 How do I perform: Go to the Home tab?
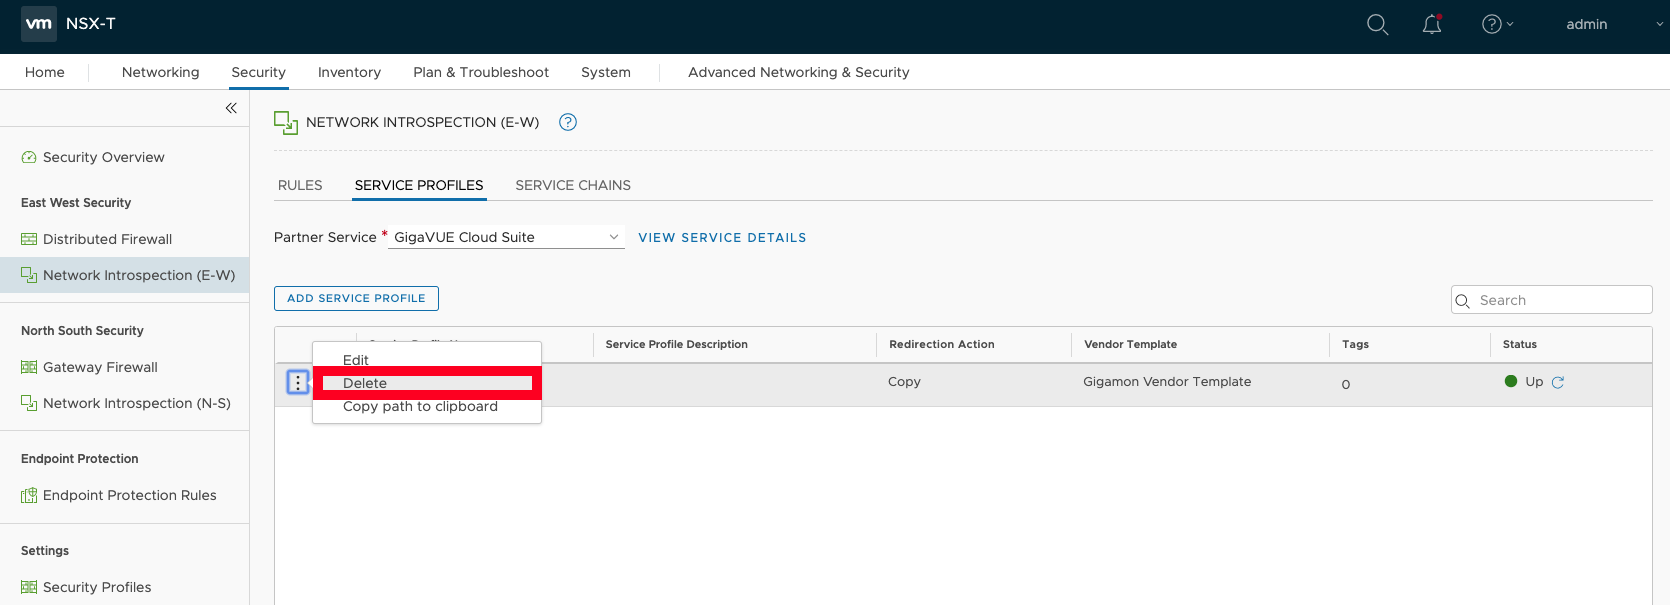tap(45, 72)
